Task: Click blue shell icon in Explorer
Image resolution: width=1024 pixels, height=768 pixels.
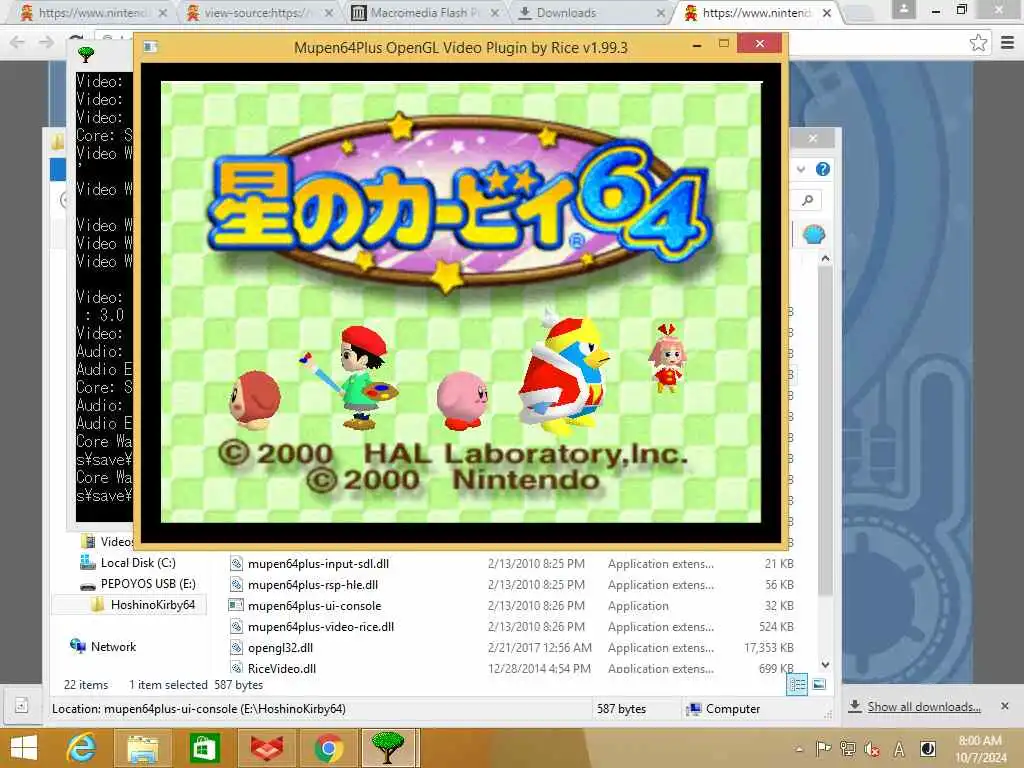Action: (x=813, y=234)
